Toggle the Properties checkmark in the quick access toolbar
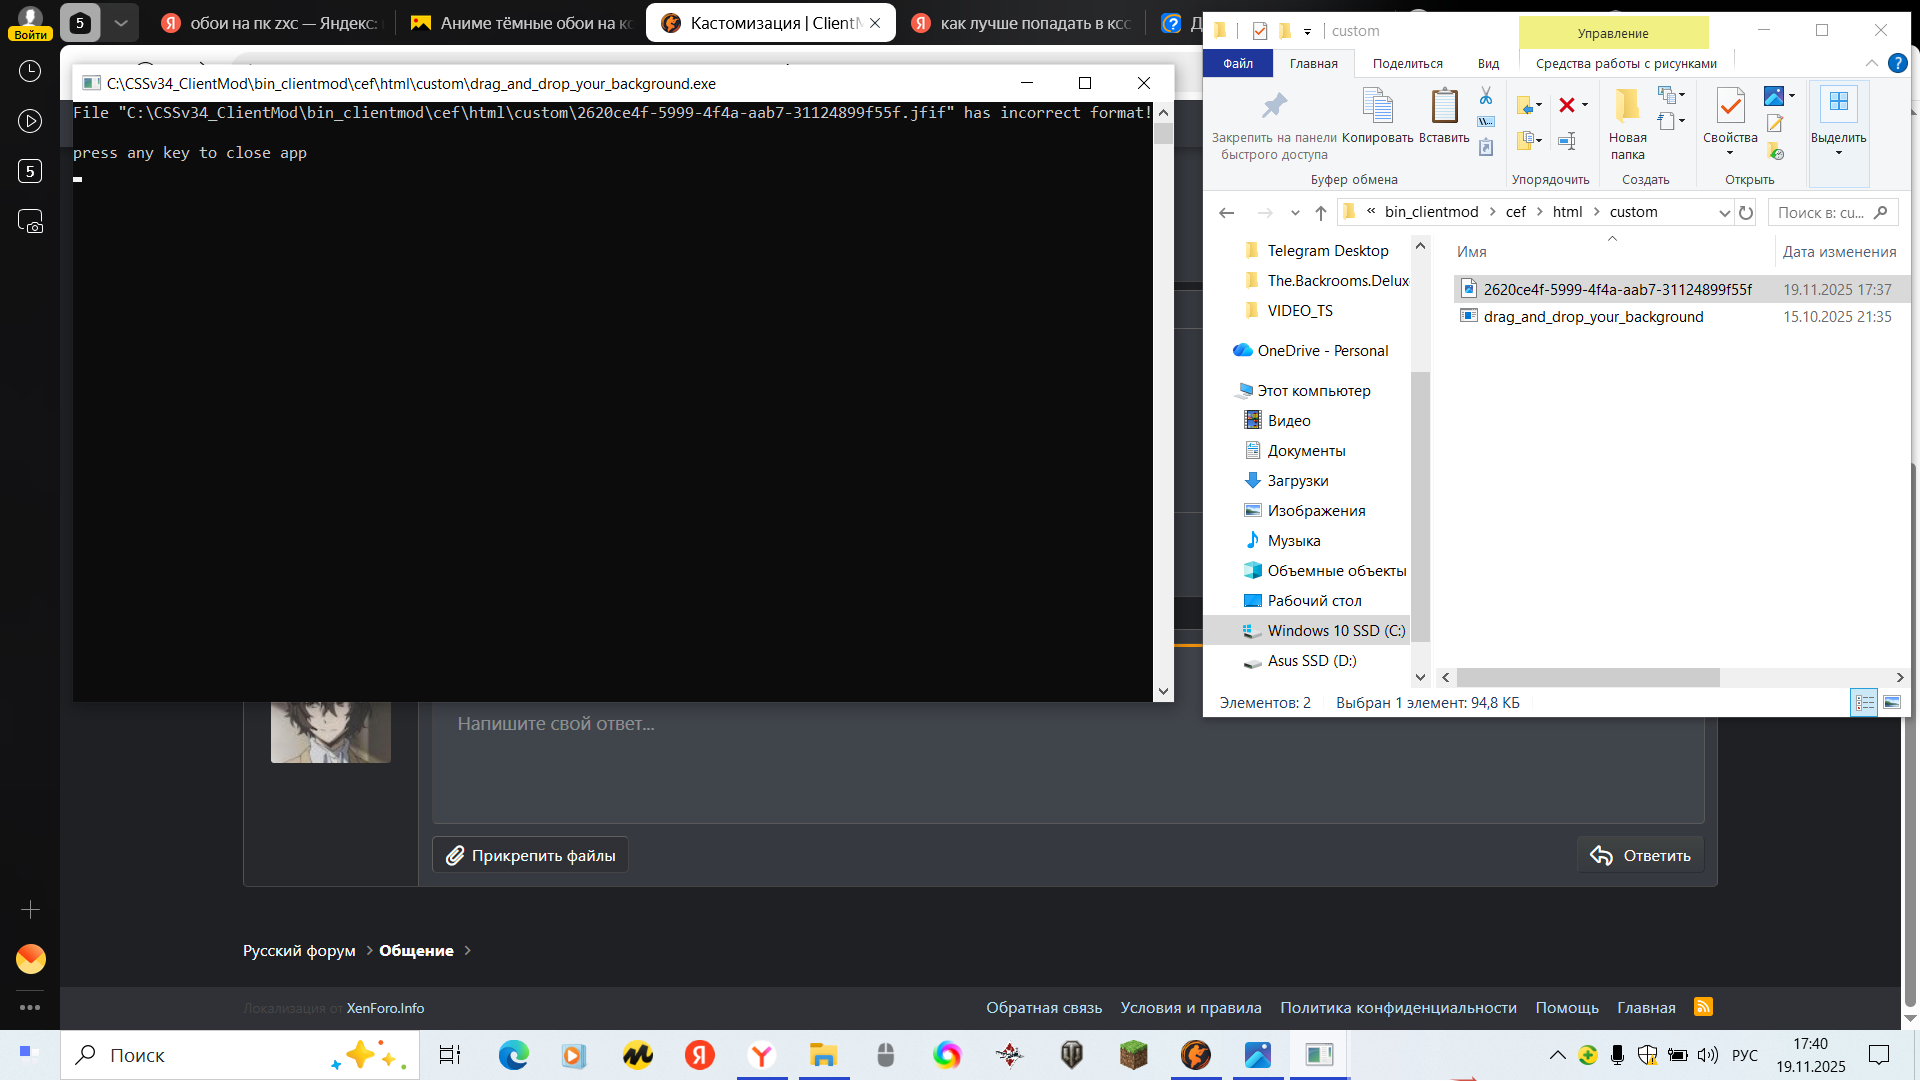 [x=1260, y=31]
